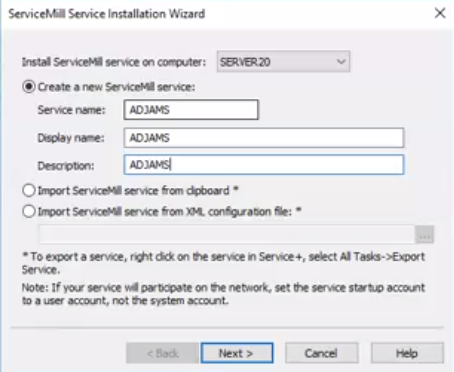454x372 pixels.
Task: Open Help for the wizard
Action: click(x=407, y=353)
